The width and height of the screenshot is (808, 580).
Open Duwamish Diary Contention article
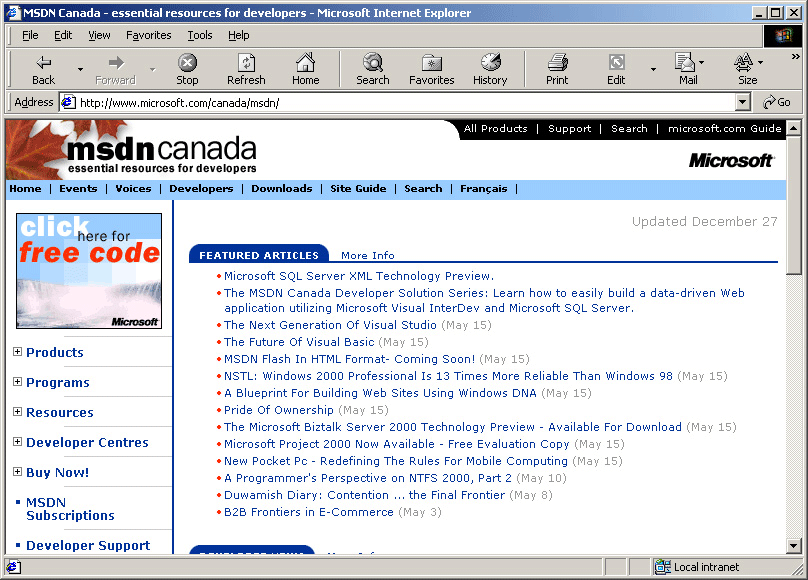point(364,495)
